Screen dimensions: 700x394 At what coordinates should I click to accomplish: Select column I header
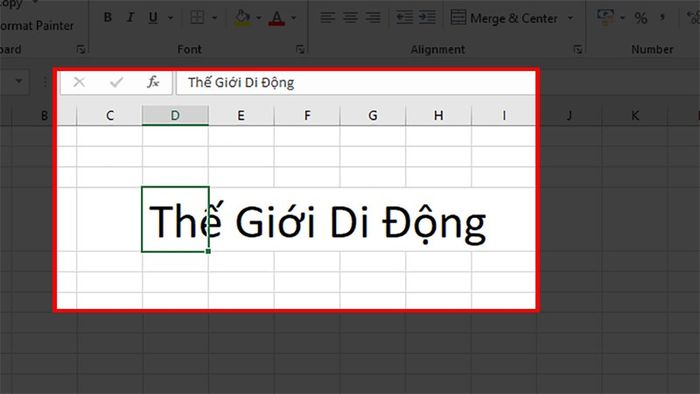click(504, 116)
